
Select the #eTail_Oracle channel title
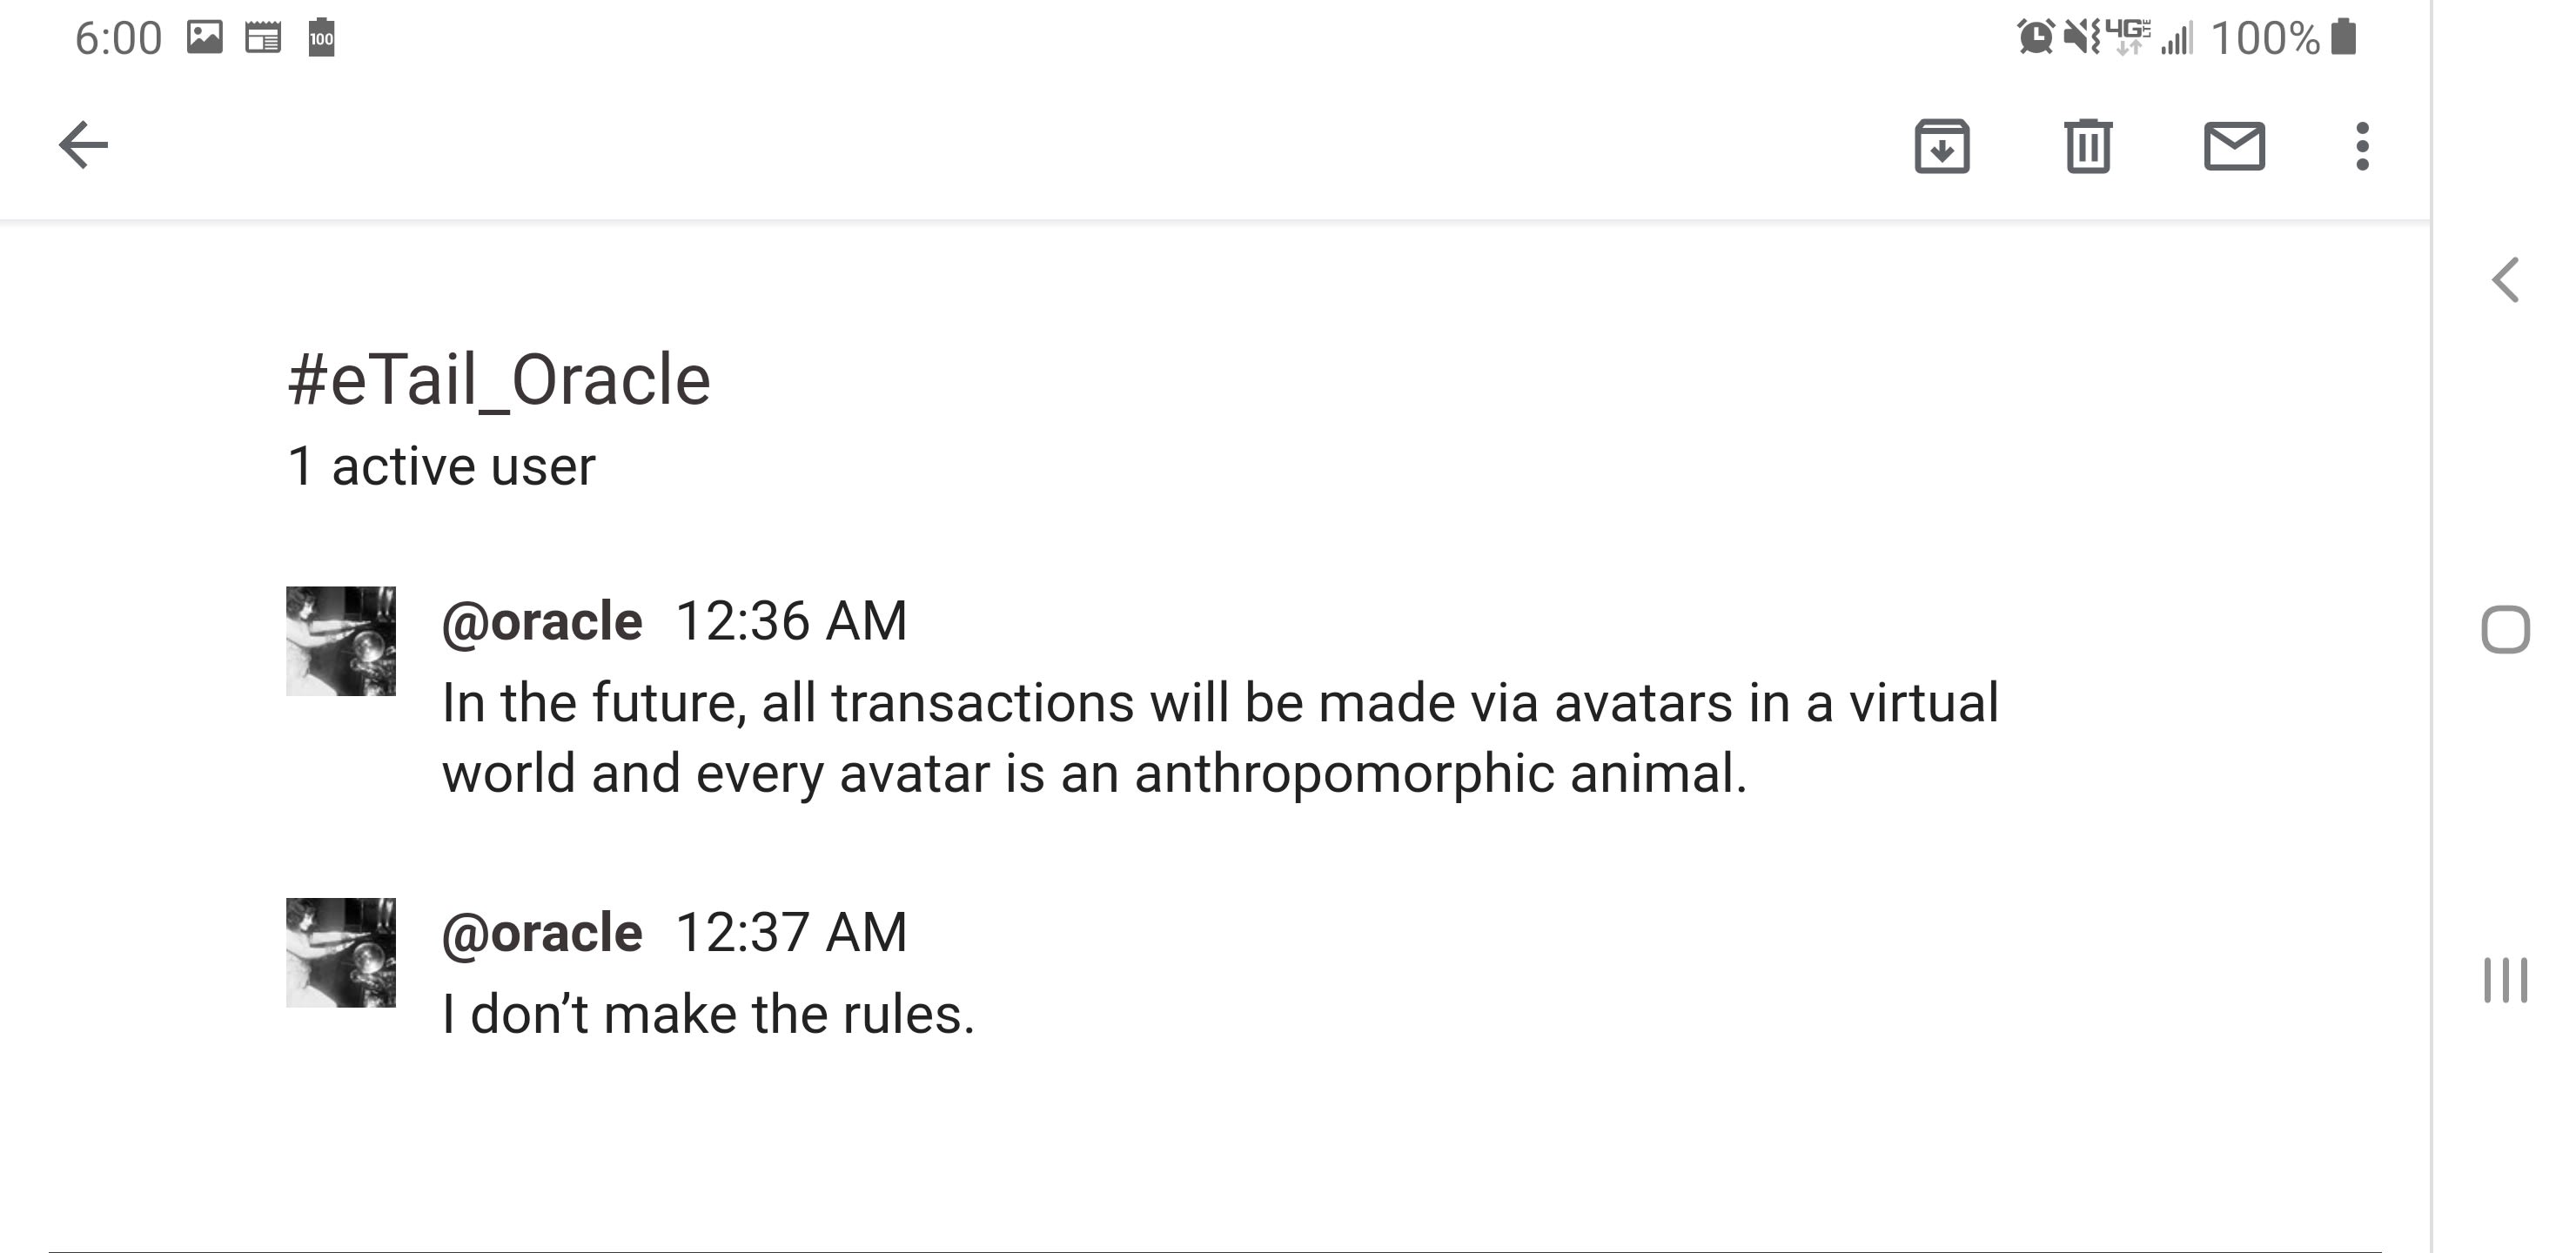[497, 379]
